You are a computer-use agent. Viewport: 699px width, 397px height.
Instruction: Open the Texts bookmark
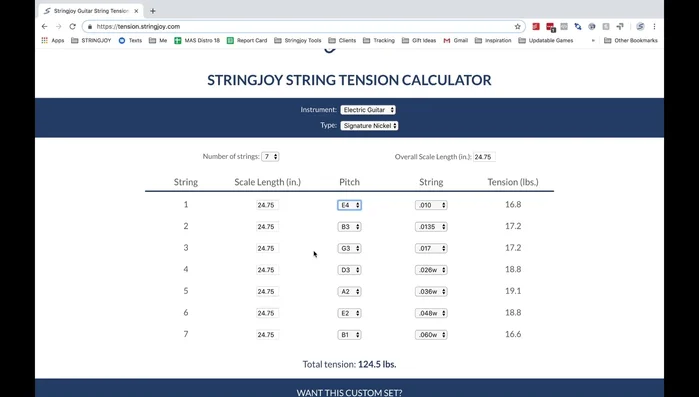[131, 40]
